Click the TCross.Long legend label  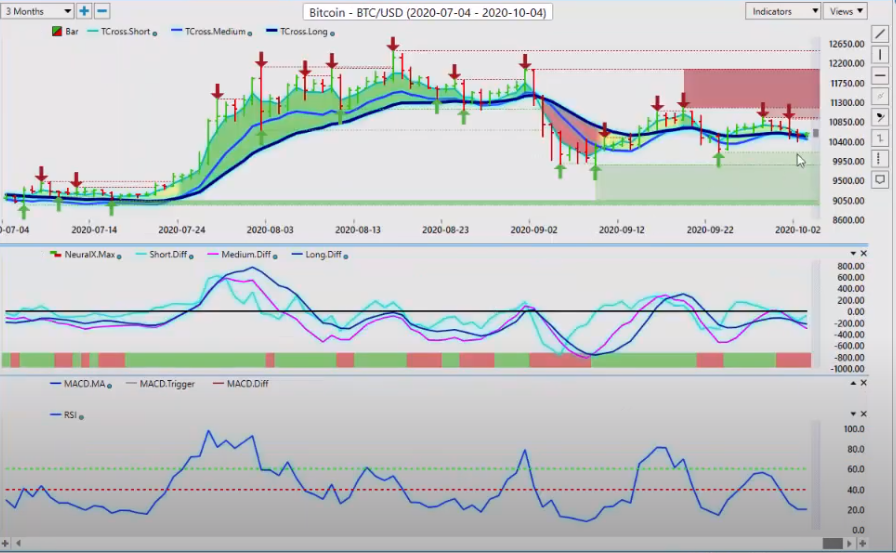pyautogui.click(x=303, y=31)
